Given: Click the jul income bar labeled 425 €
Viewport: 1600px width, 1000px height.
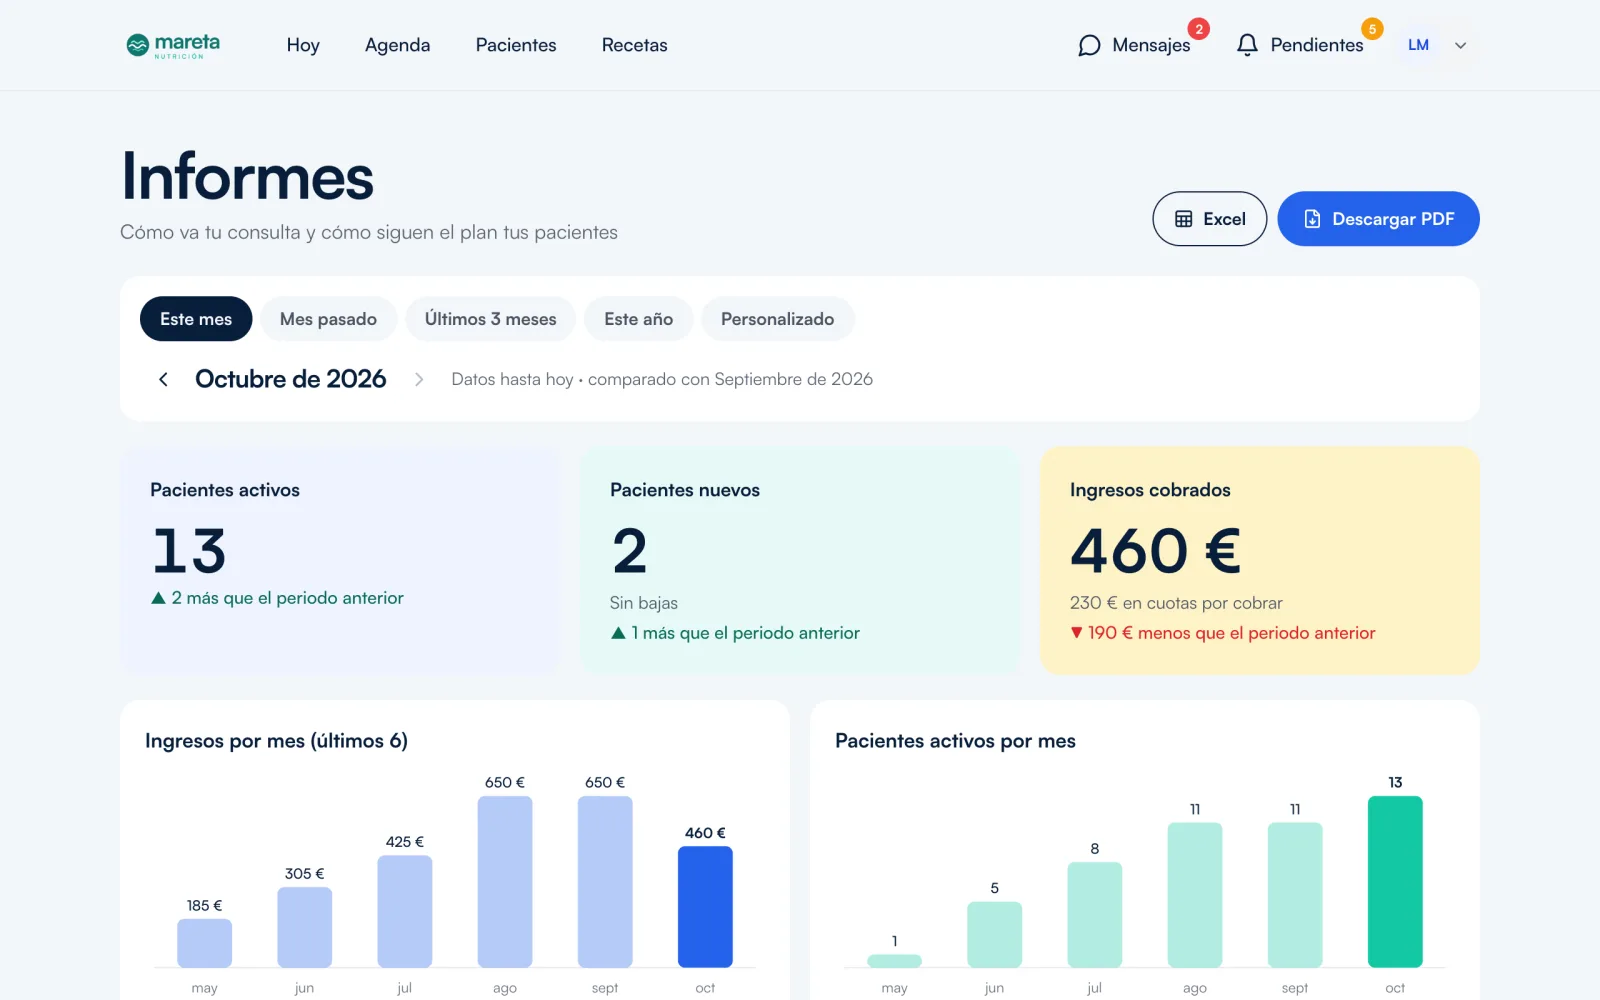Looking at the screenshot, I should (405, 911).
